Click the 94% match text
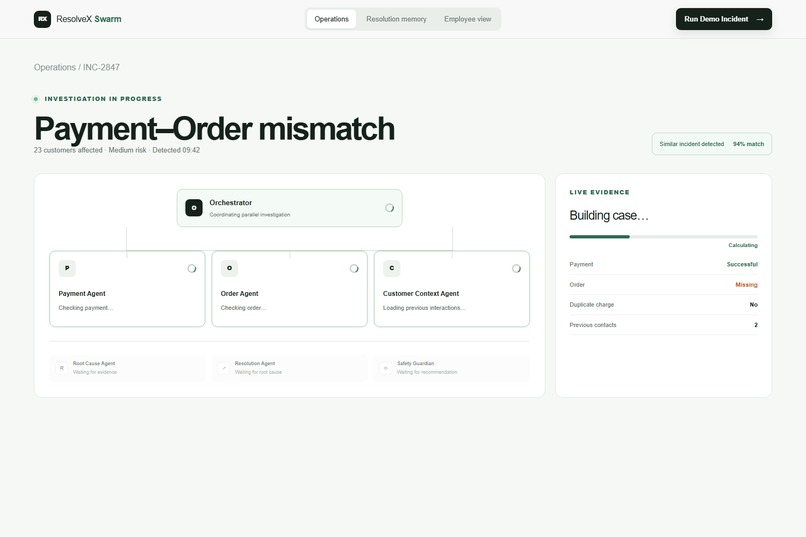The height and width of the screenshot is (537, 806). [x=748, y=144]
